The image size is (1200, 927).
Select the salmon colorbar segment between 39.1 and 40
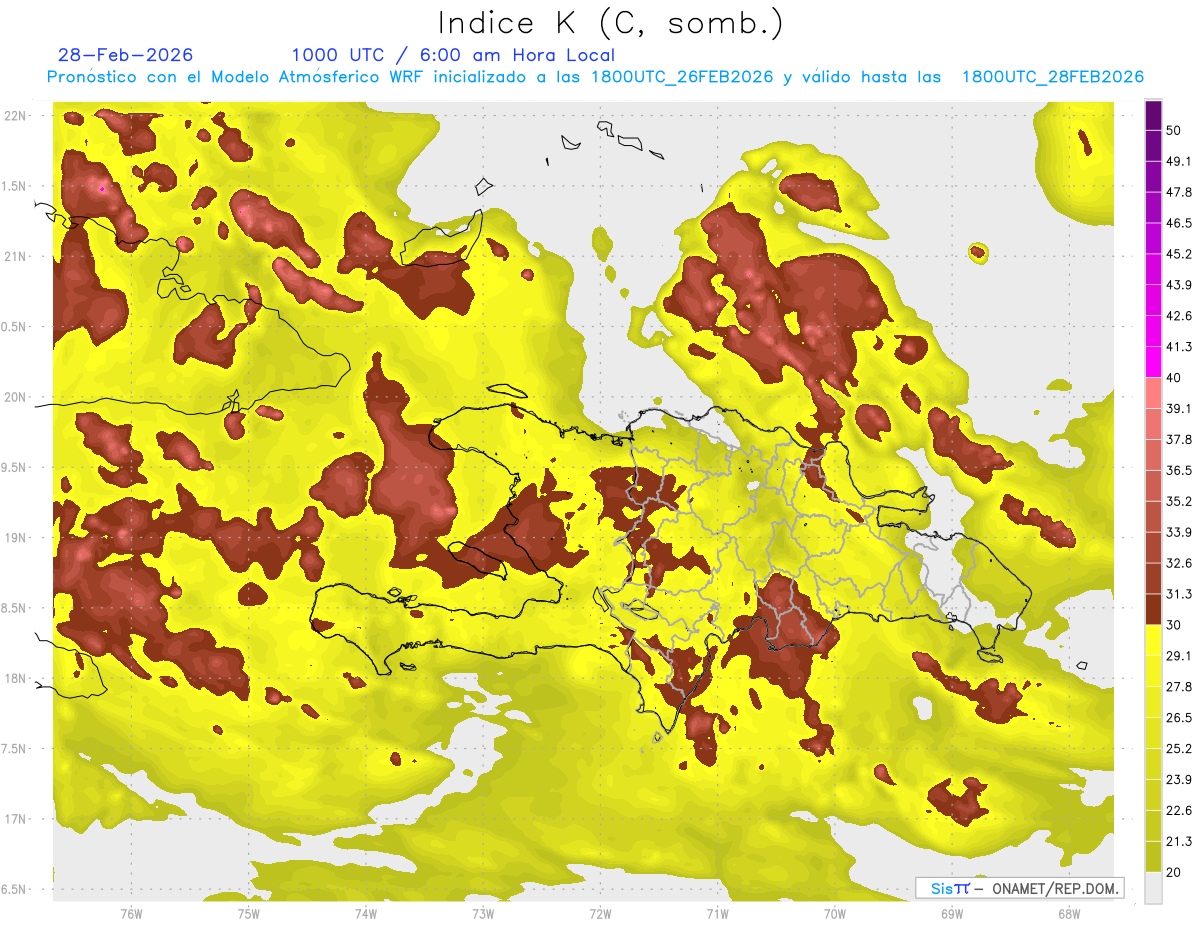(1153, 393)
